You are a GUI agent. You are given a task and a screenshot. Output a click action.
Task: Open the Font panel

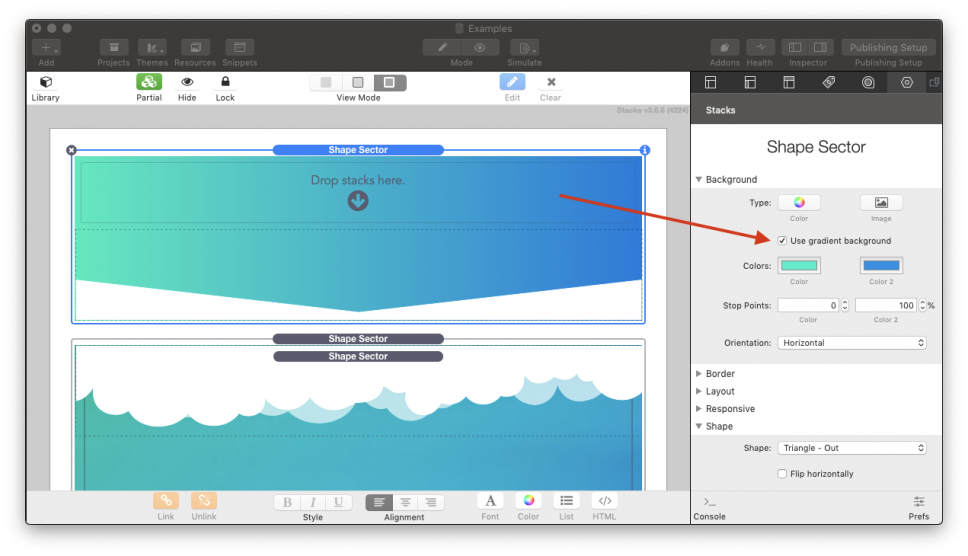tap(490, 500)
